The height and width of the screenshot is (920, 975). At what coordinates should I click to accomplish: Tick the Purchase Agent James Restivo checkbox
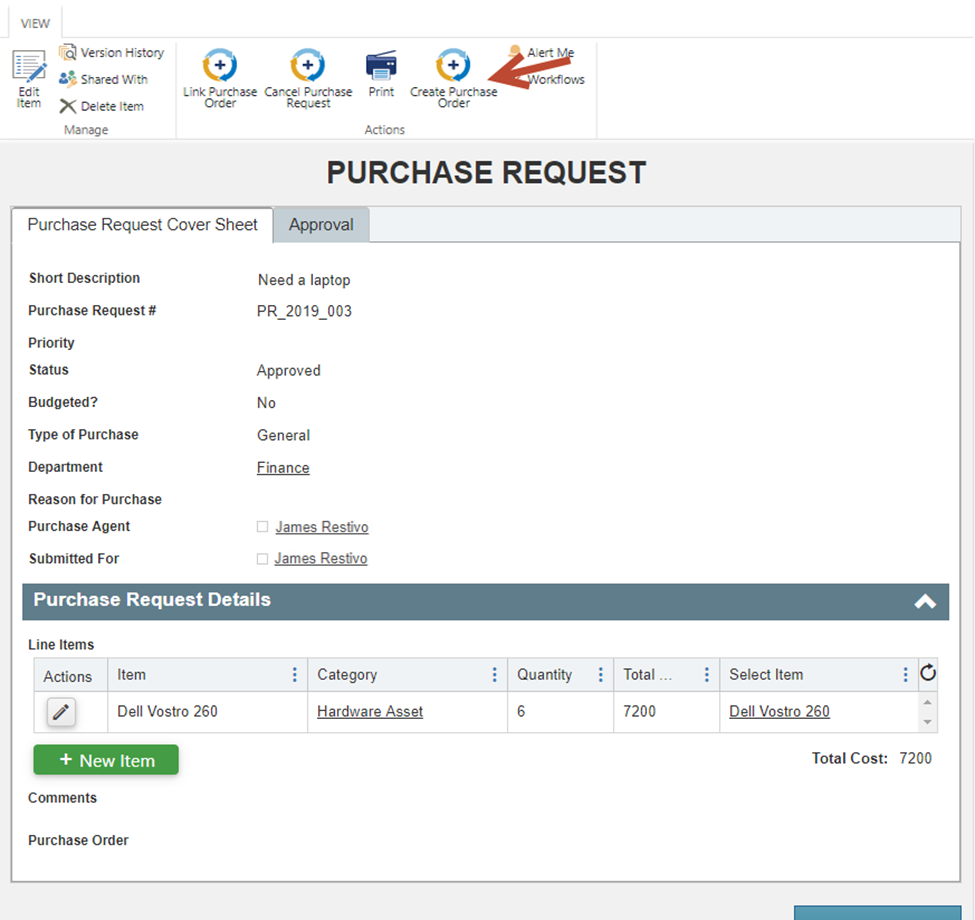pos(262,527)
